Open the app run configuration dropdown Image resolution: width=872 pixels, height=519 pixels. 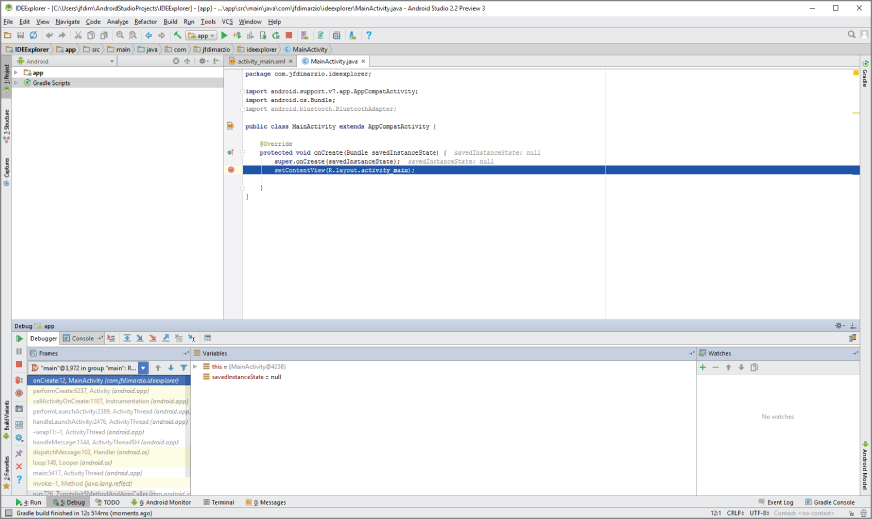click(x=201, y=35)
